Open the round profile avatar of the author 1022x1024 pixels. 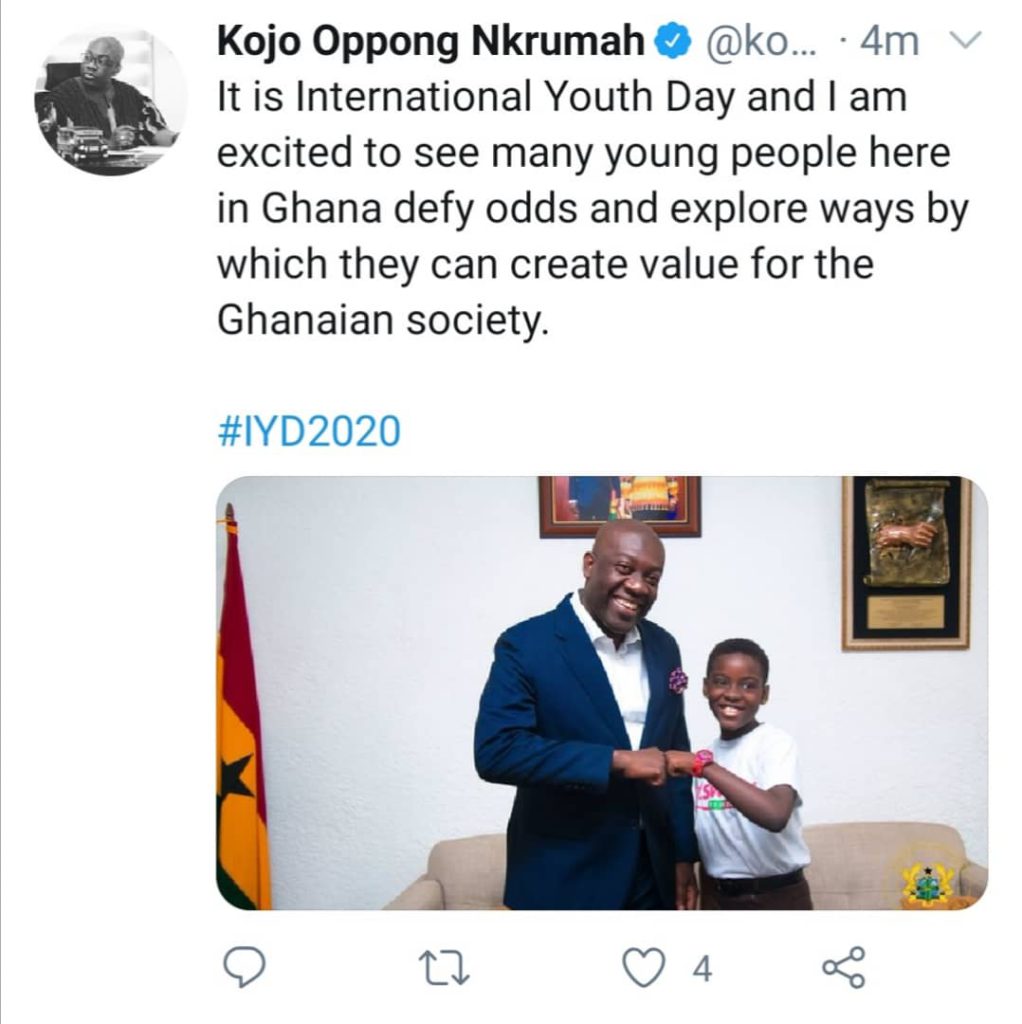(x=109, y=100)
